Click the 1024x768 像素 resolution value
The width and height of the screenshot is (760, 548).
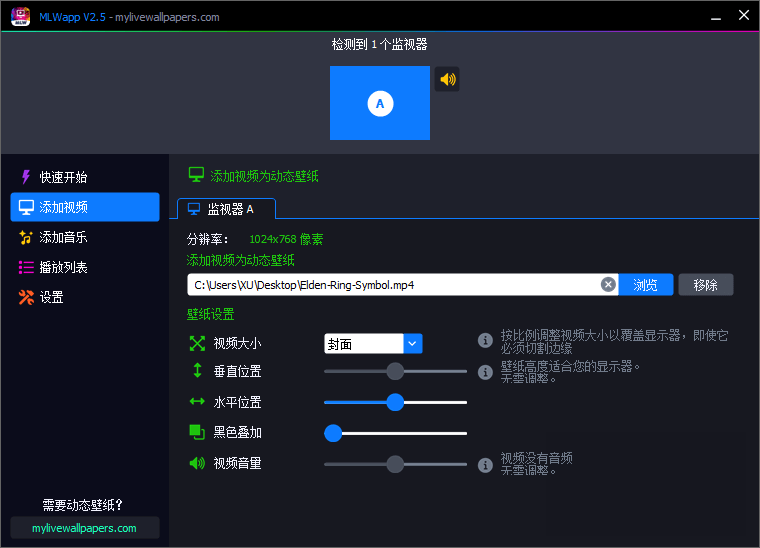286,239
